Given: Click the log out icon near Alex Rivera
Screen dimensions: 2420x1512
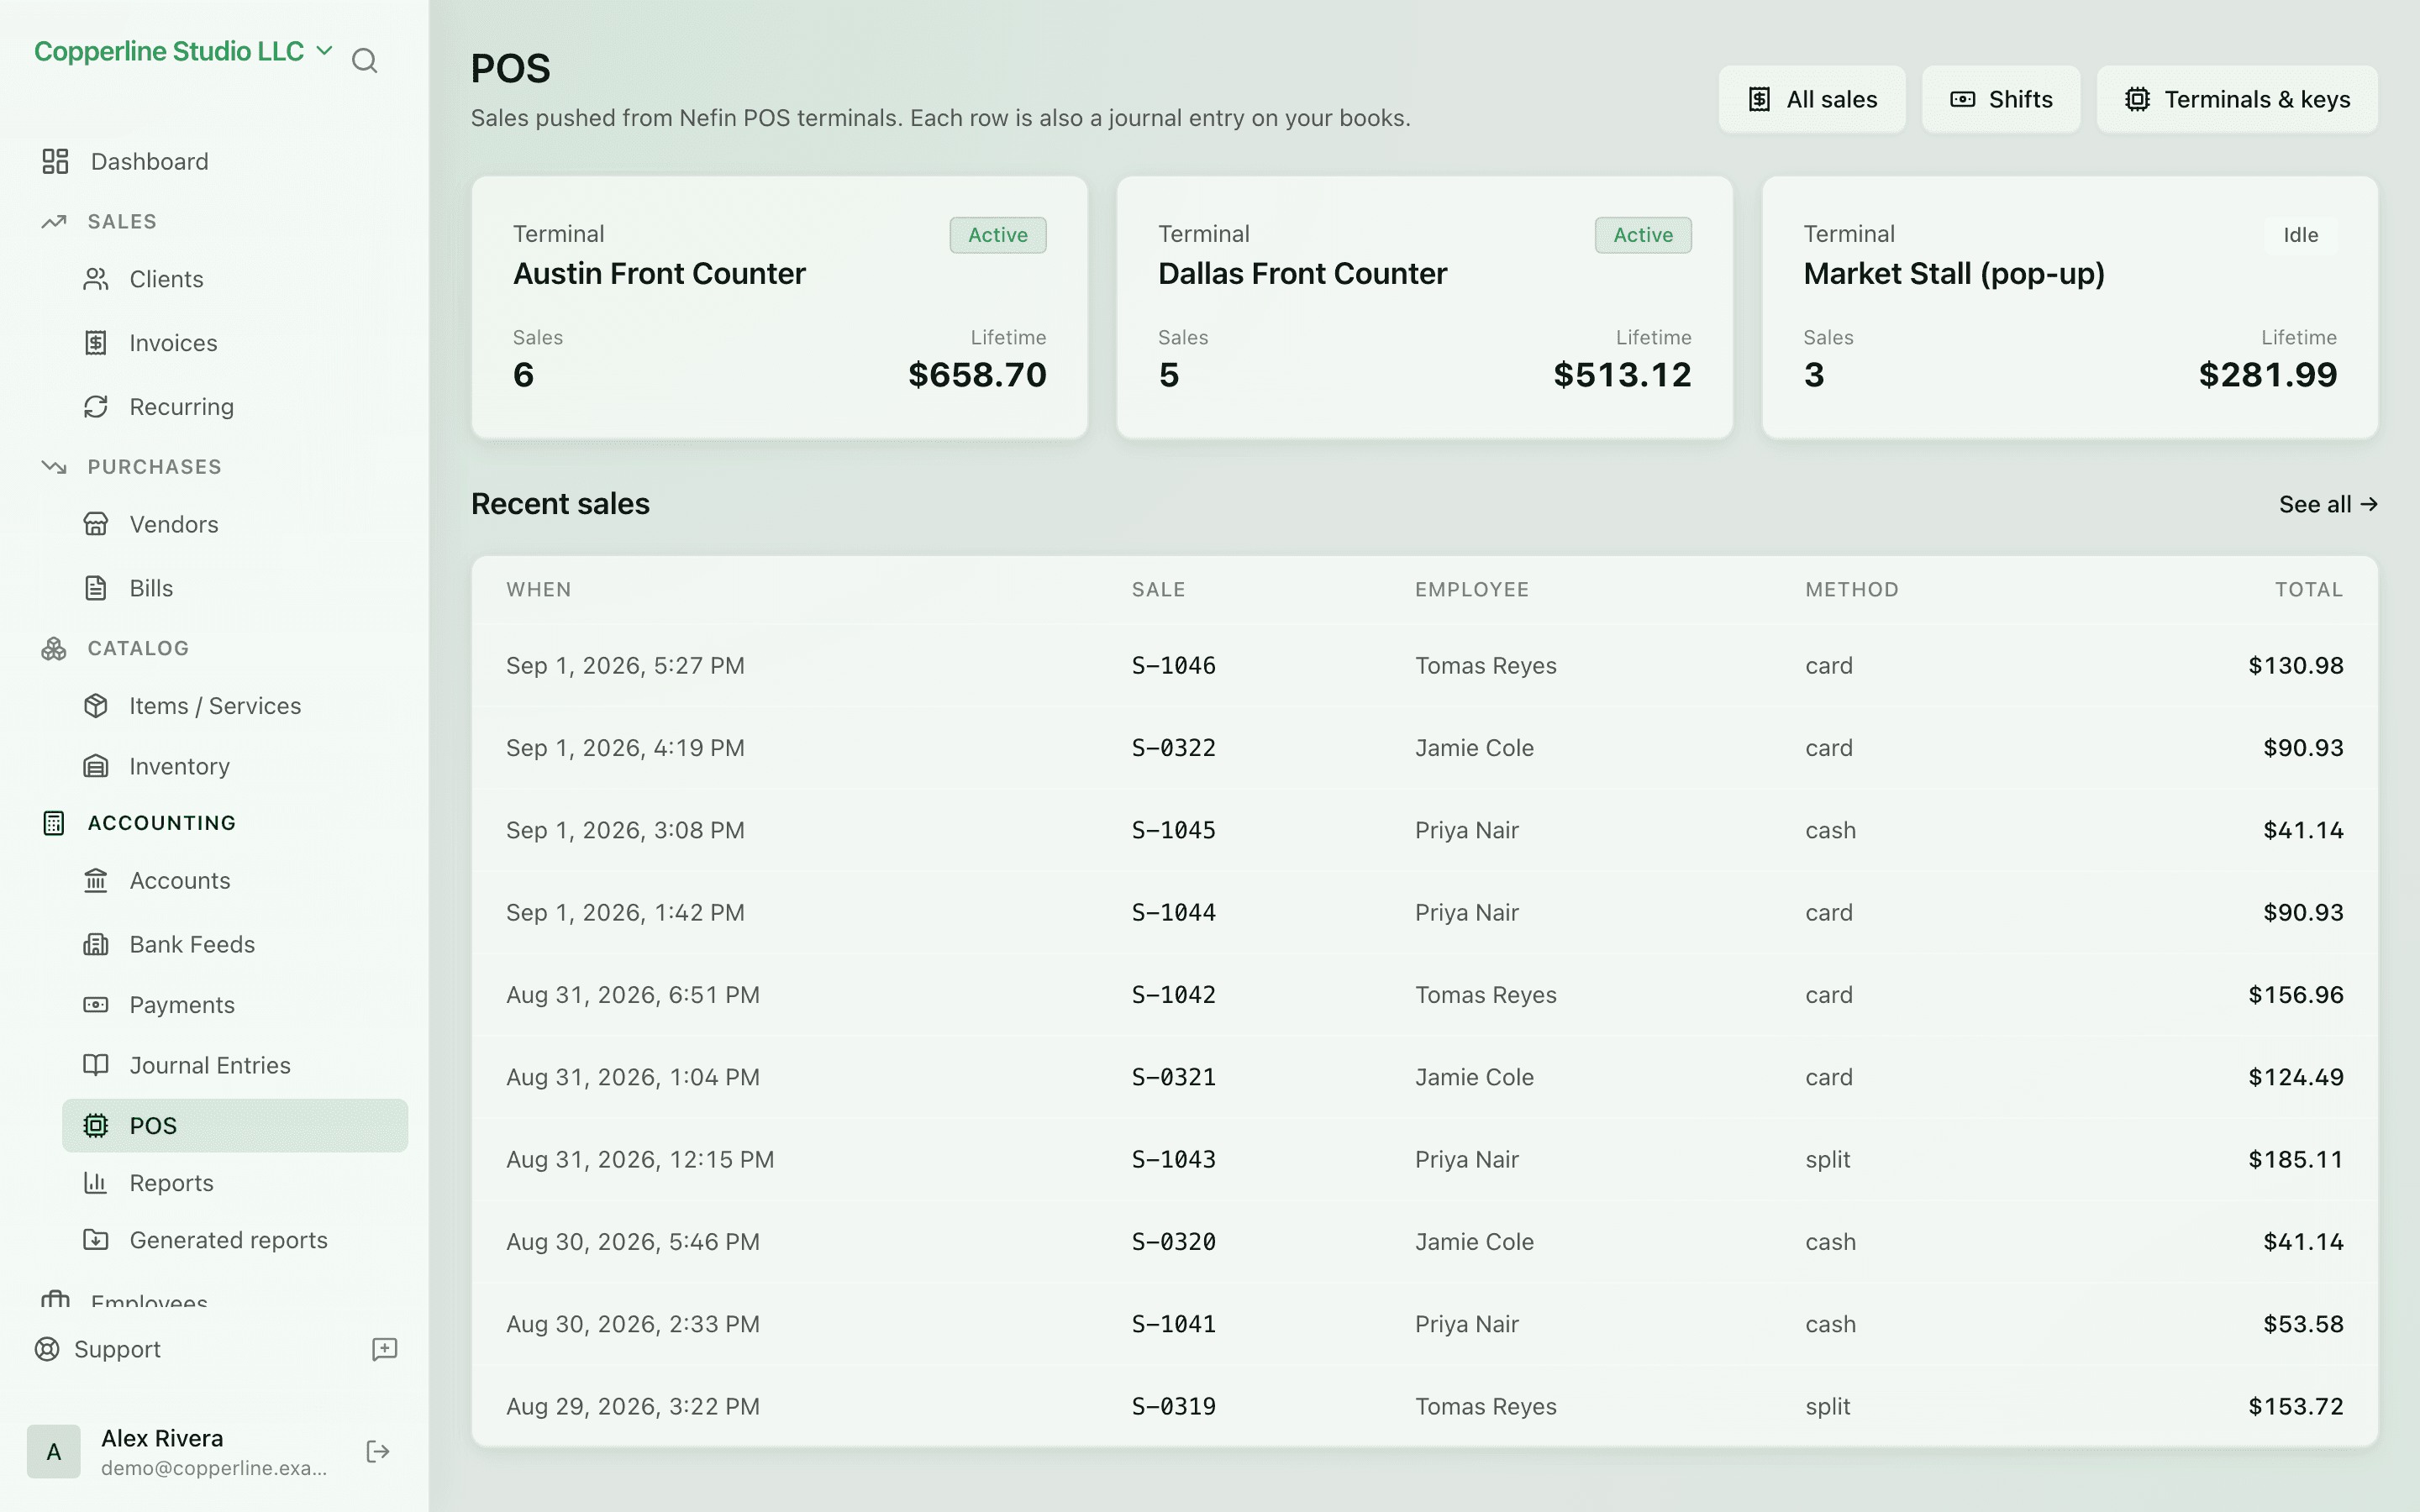Looking at the screenshot, I should (378, 1452).
